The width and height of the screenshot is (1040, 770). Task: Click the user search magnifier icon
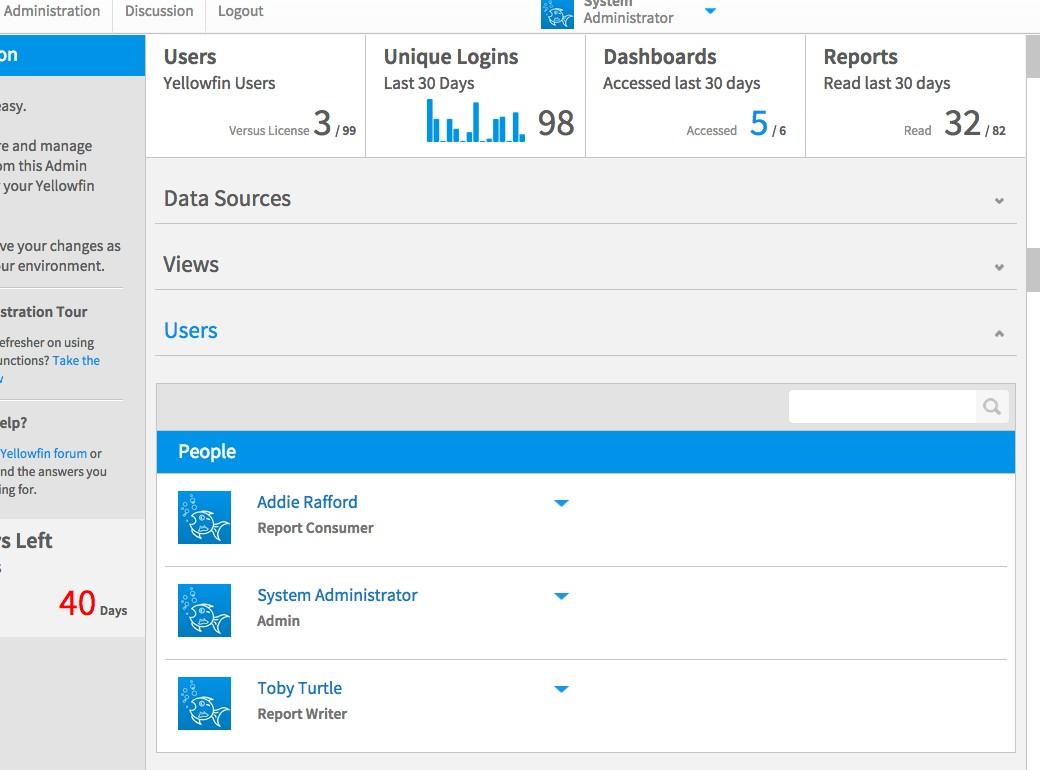[x=992, y=406]
